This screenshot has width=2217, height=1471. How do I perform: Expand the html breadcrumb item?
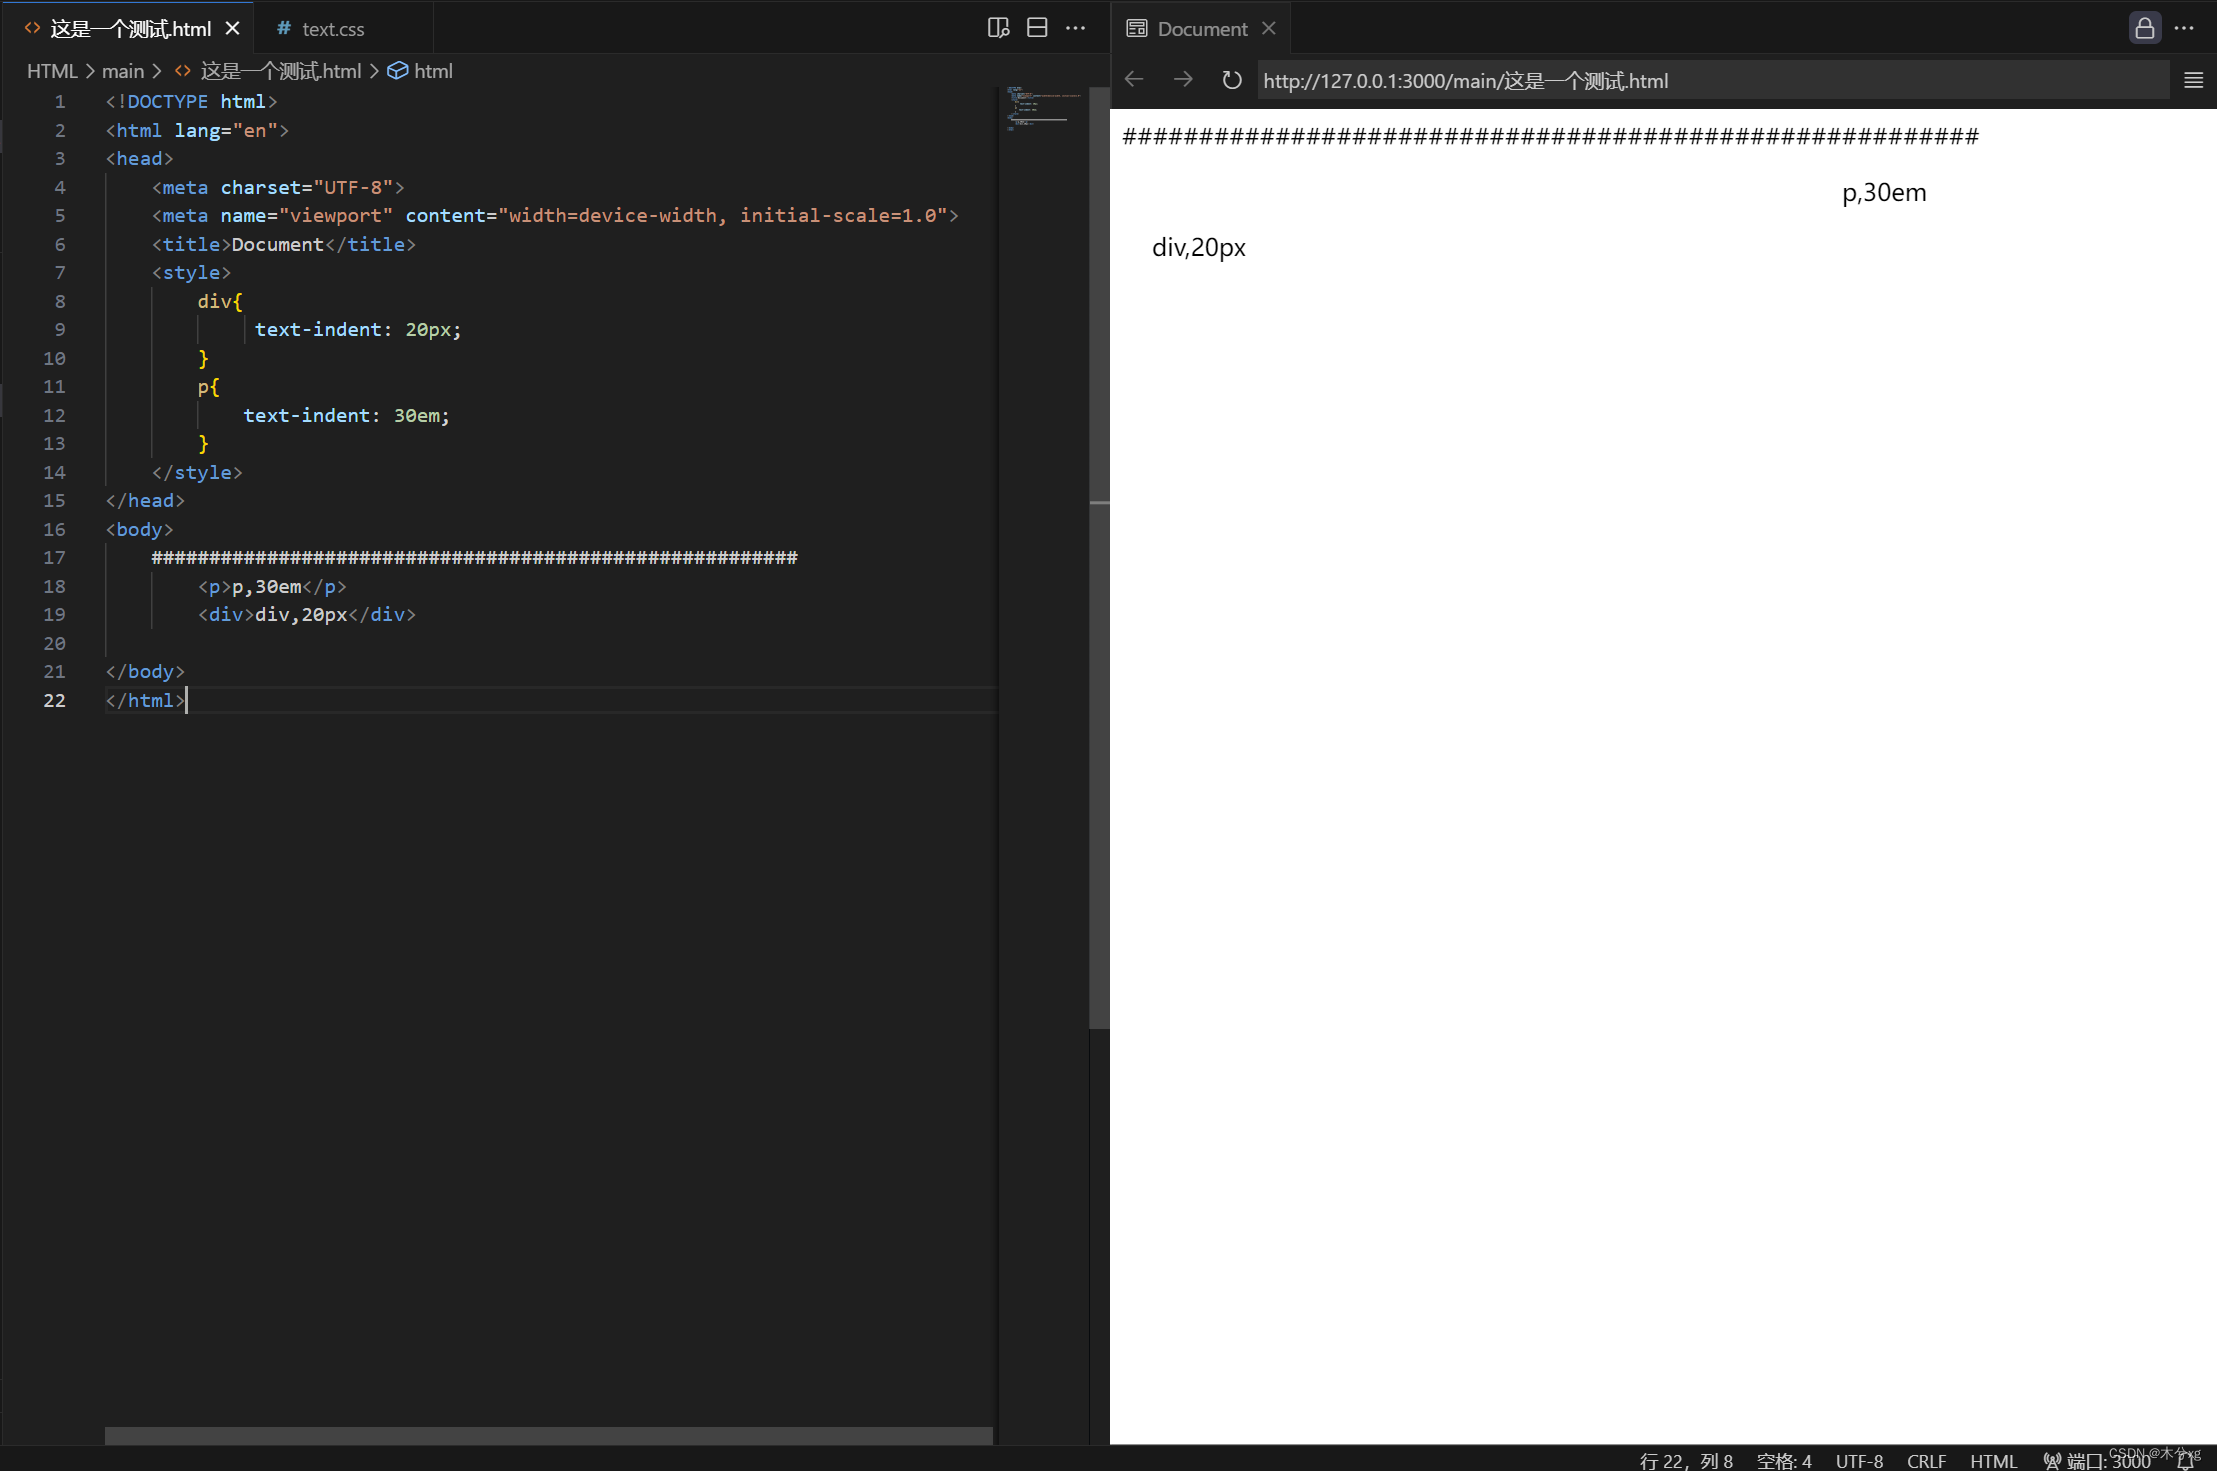pos(433,71)
